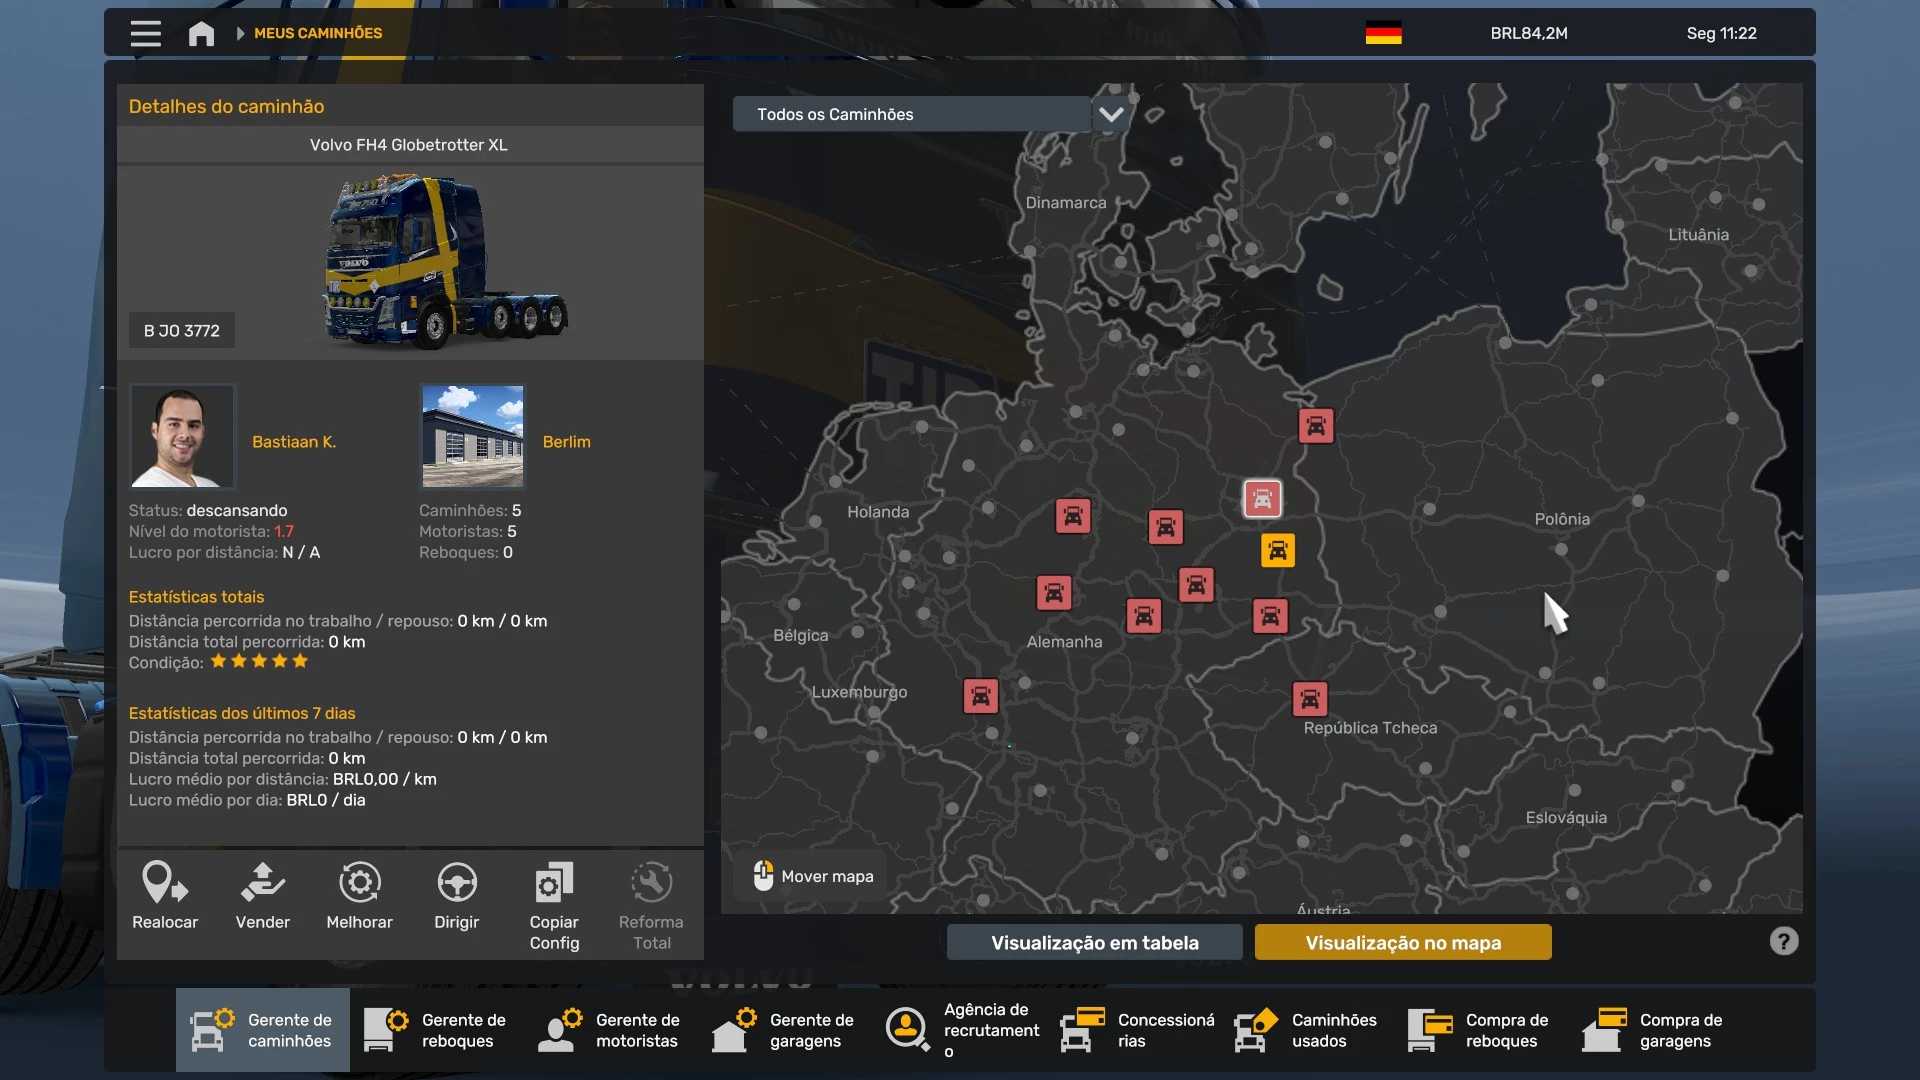Image resolution: width=1920 pixels, height=1080 pixels.
Task: Click the Copiar Config icon
Action: (x=554, y=883)
